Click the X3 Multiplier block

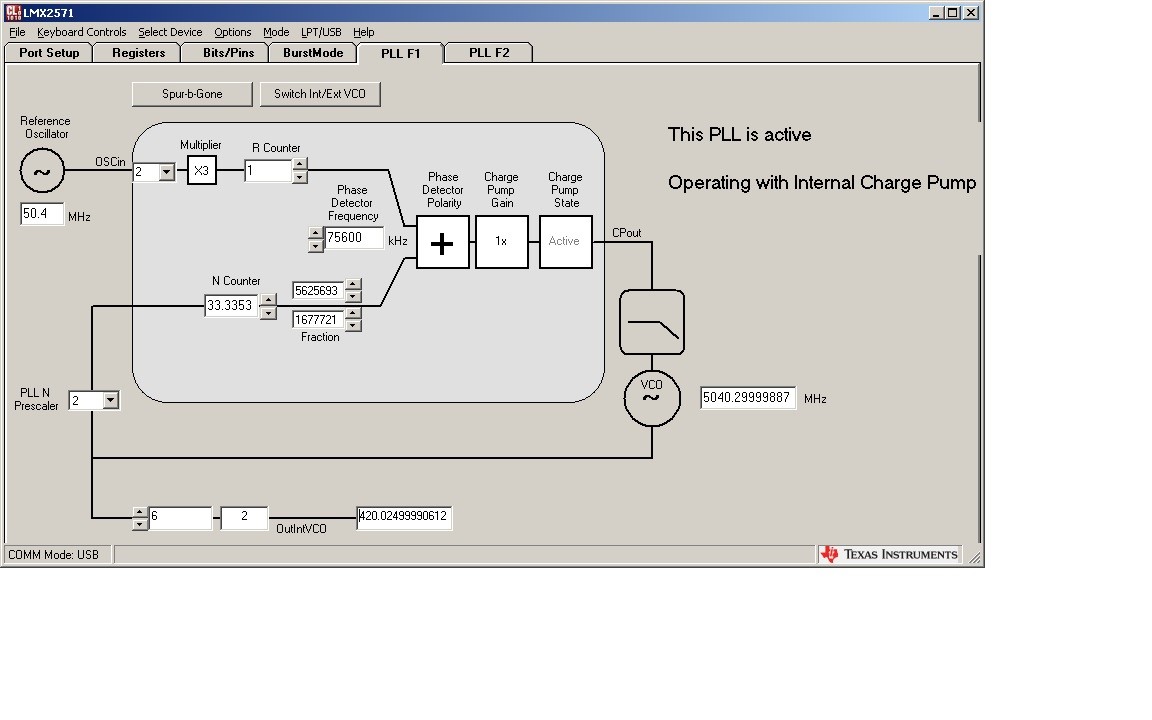tap(201, 170)
